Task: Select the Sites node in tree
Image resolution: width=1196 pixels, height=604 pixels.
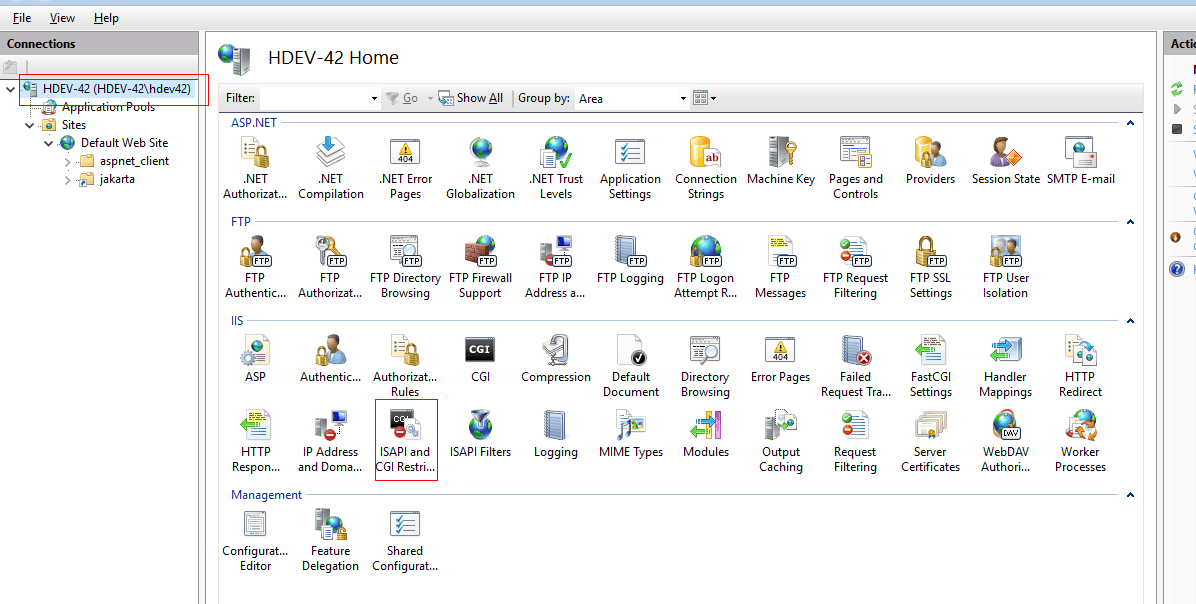Action: click(x=74, y=125)
